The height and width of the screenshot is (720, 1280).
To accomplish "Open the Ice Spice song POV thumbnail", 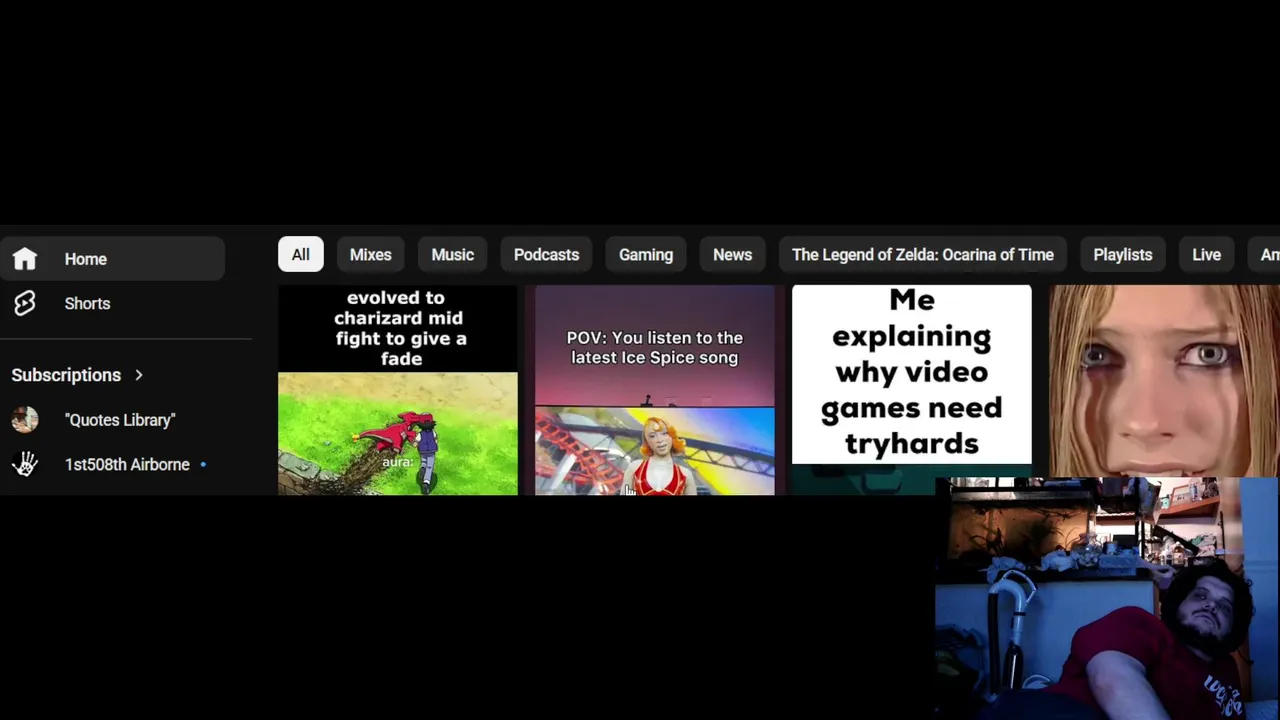I will tap(655, 390).
